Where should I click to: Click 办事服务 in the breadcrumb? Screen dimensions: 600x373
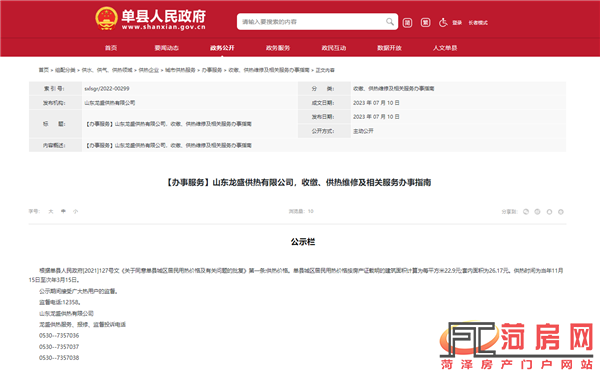[x=212, y=70]
